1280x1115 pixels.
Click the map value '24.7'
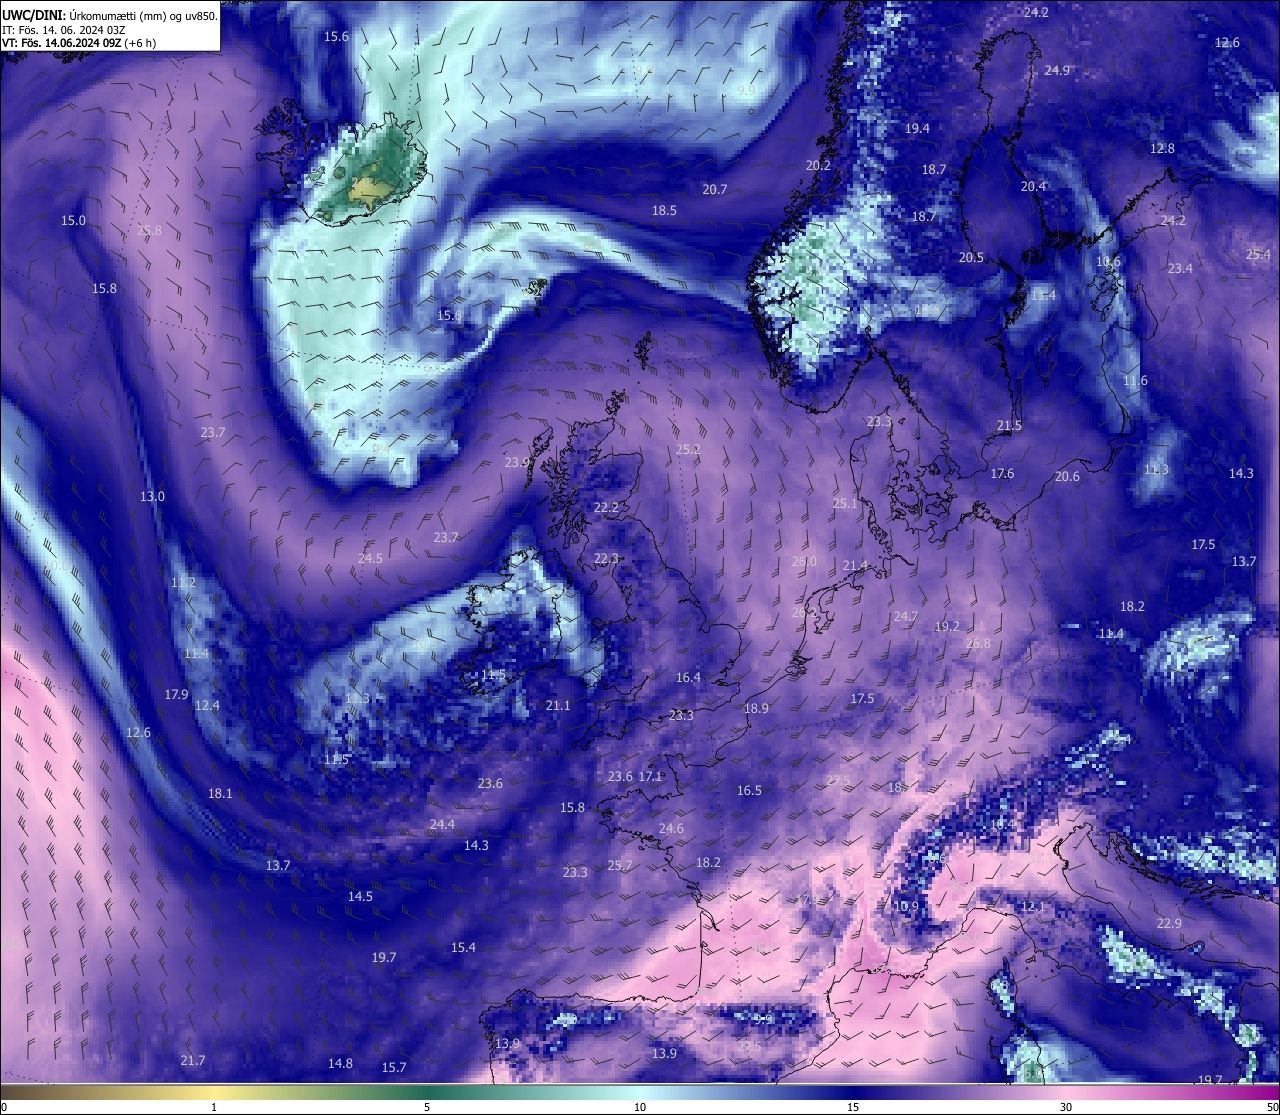905,616
